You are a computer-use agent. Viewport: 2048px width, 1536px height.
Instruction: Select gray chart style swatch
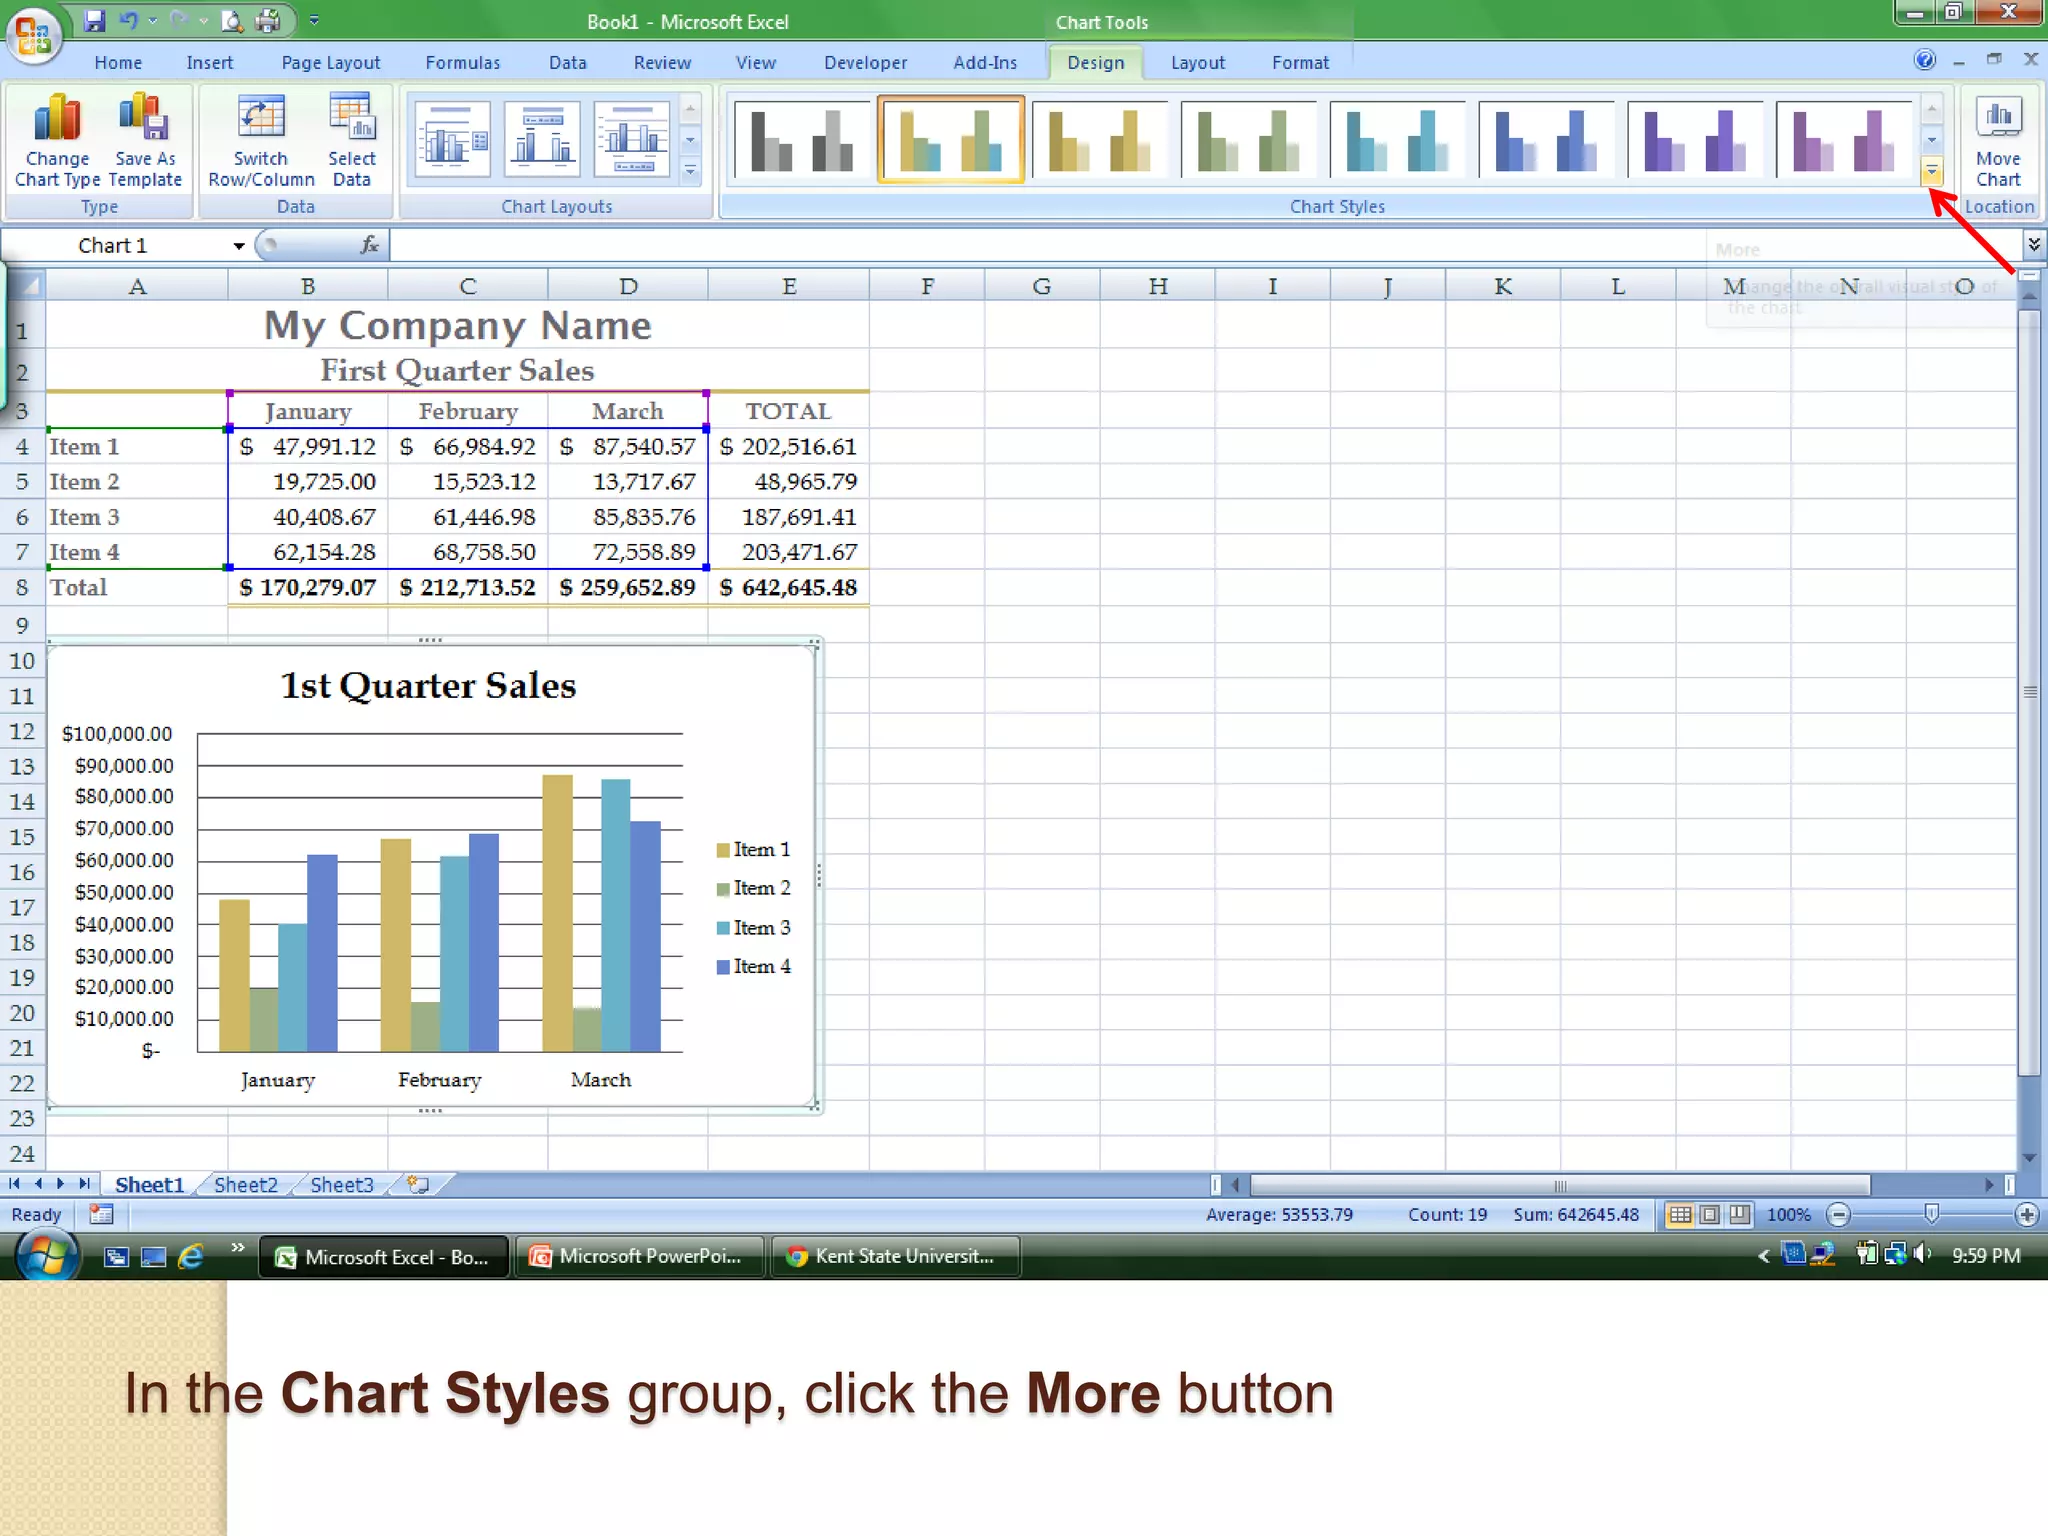point(802,139)
